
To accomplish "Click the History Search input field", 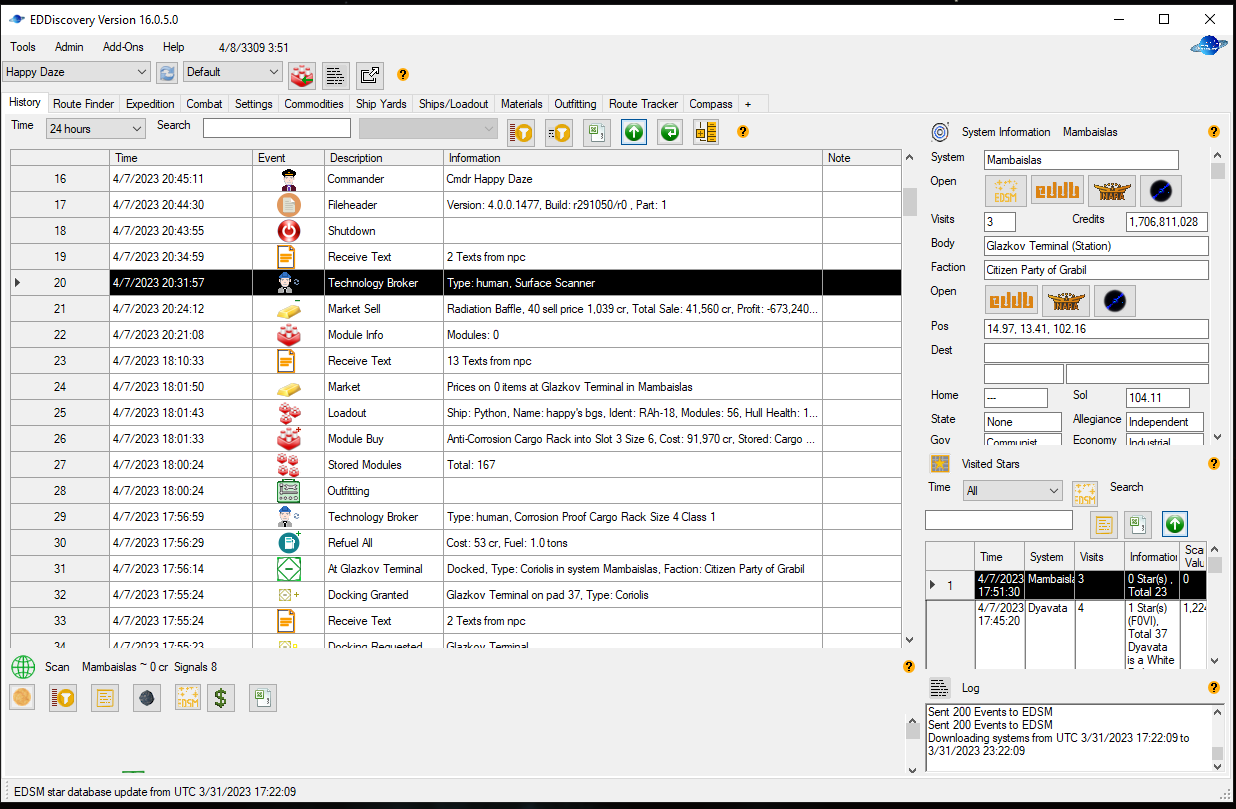I will (x=277, y=127).
